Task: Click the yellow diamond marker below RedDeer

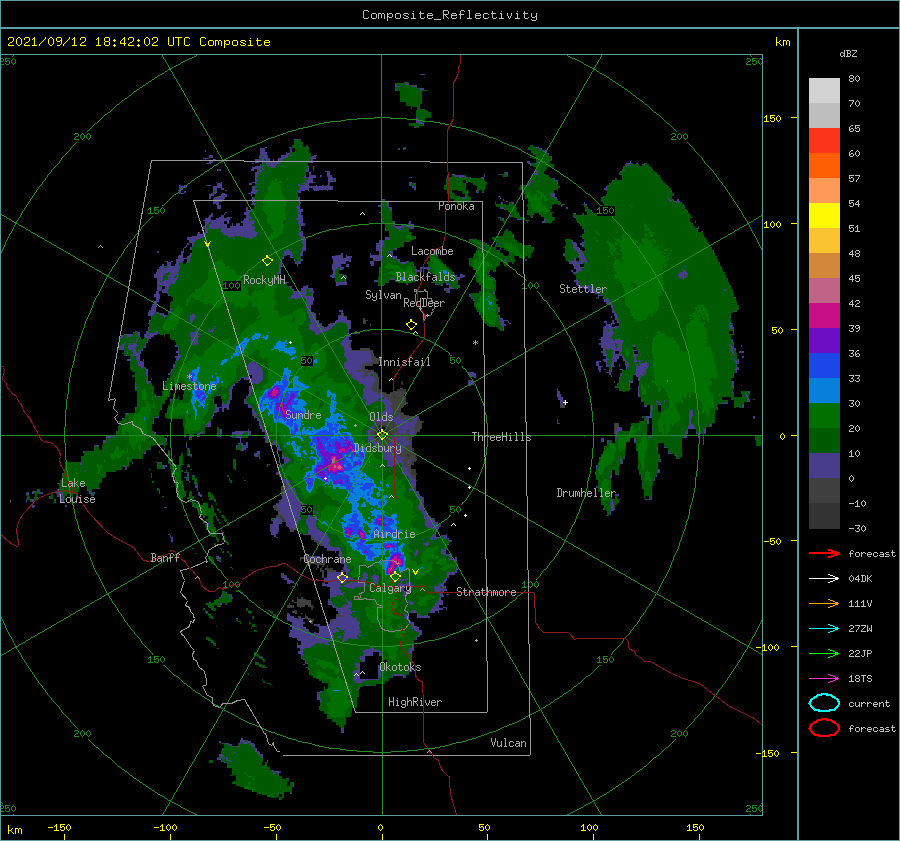Action: click(x=411, y=325)
